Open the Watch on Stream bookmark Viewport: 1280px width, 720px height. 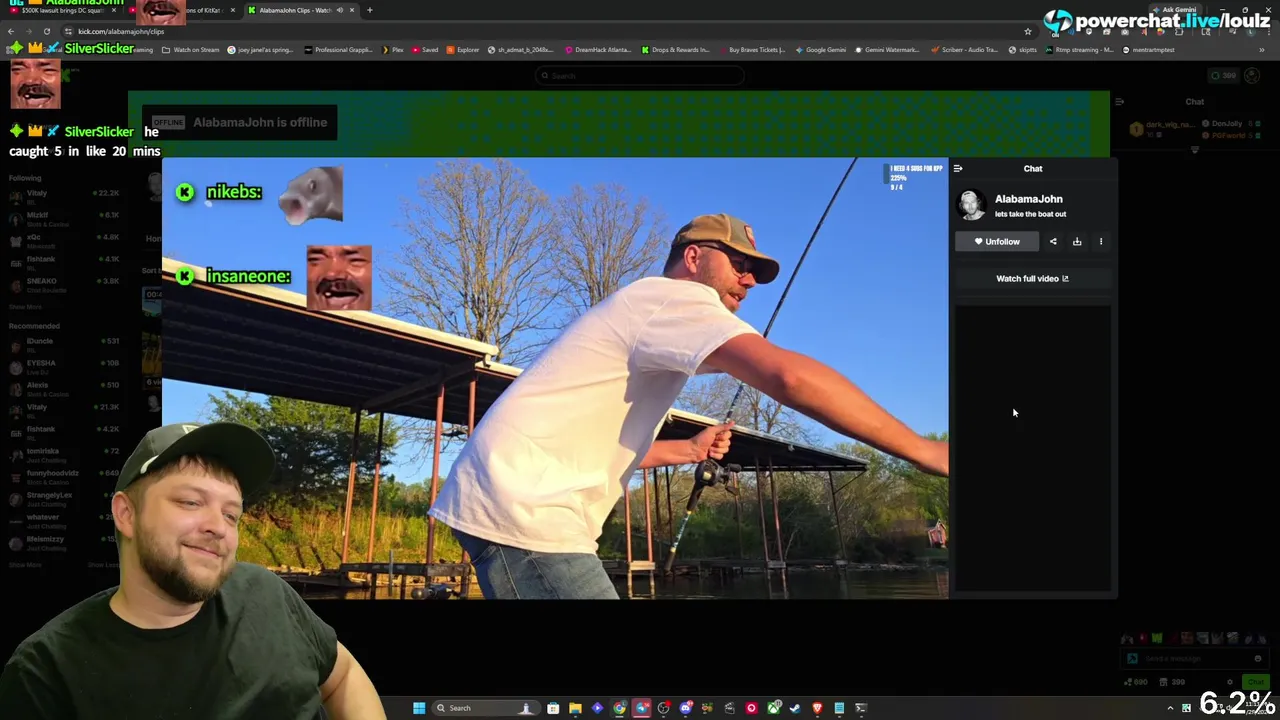[191, 50]
